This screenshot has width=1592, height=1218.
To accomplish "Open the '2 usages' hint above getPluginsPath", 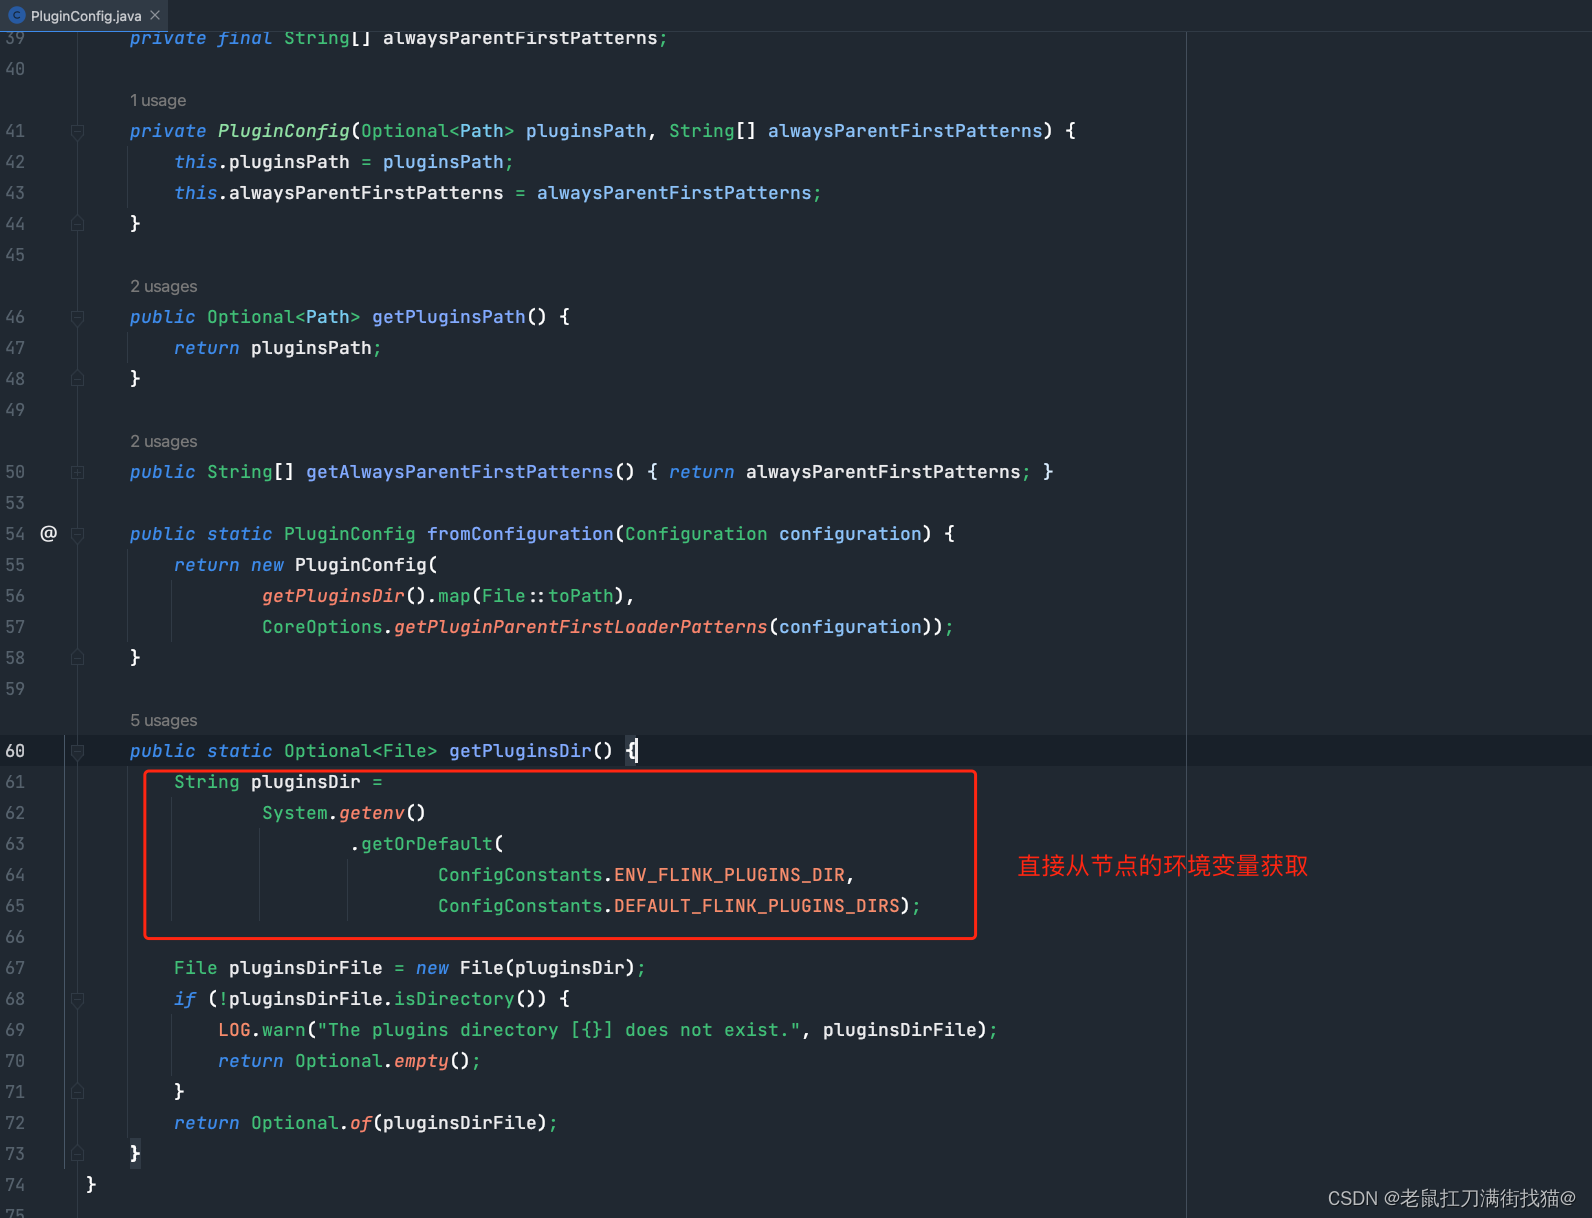I will 164,286.
